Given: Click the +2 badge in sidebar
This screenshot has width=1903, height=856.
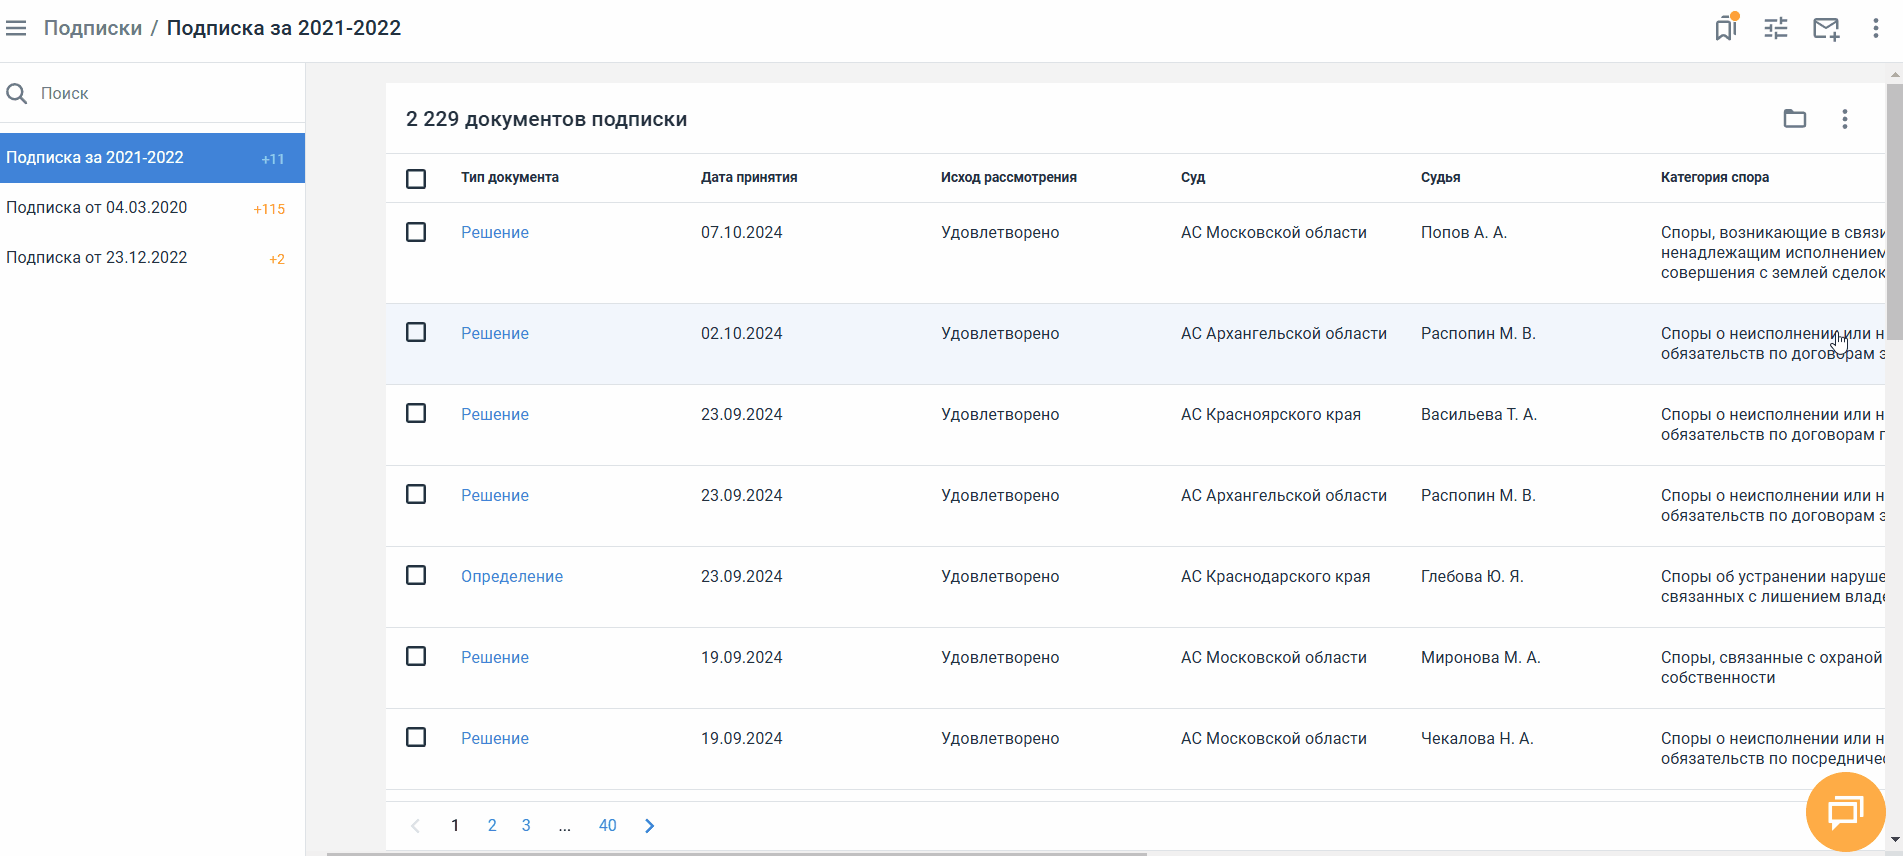Looking at the screenshot, I should [x=277, y=259].
